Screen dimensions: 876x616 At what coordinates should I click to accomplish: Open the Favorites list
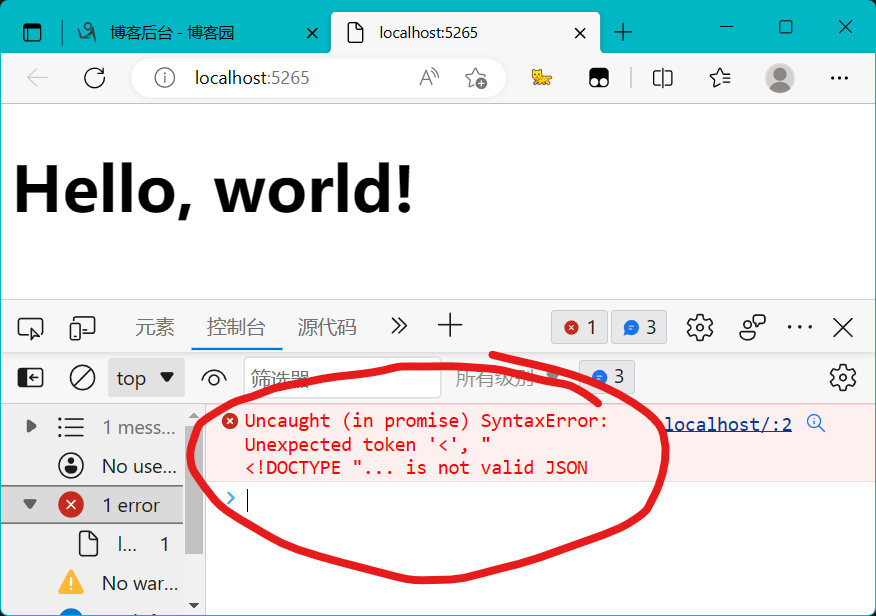720,78
